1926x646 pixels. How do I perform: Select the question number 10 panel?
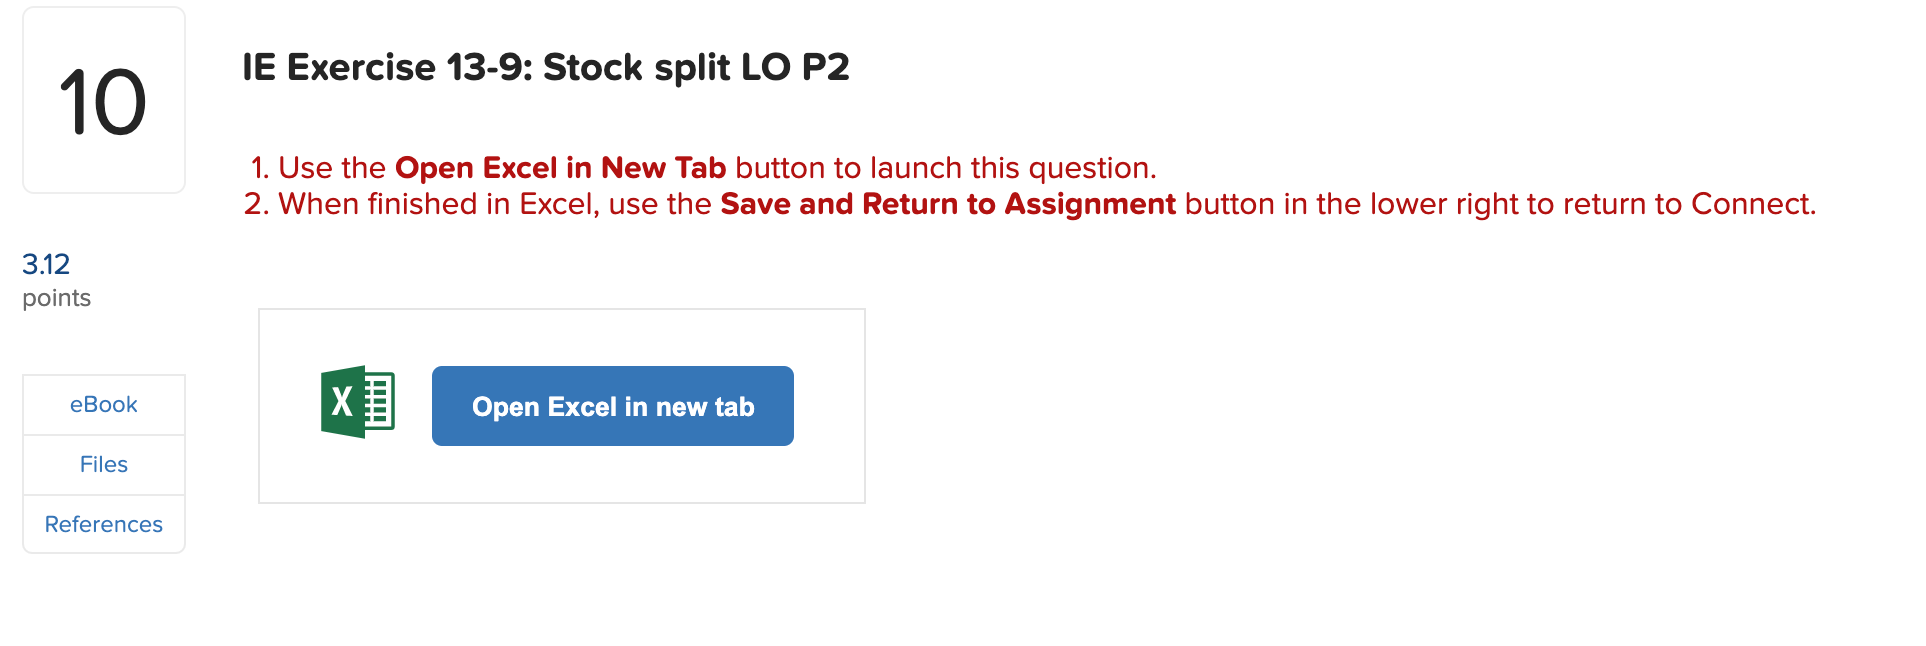[103, 99]
